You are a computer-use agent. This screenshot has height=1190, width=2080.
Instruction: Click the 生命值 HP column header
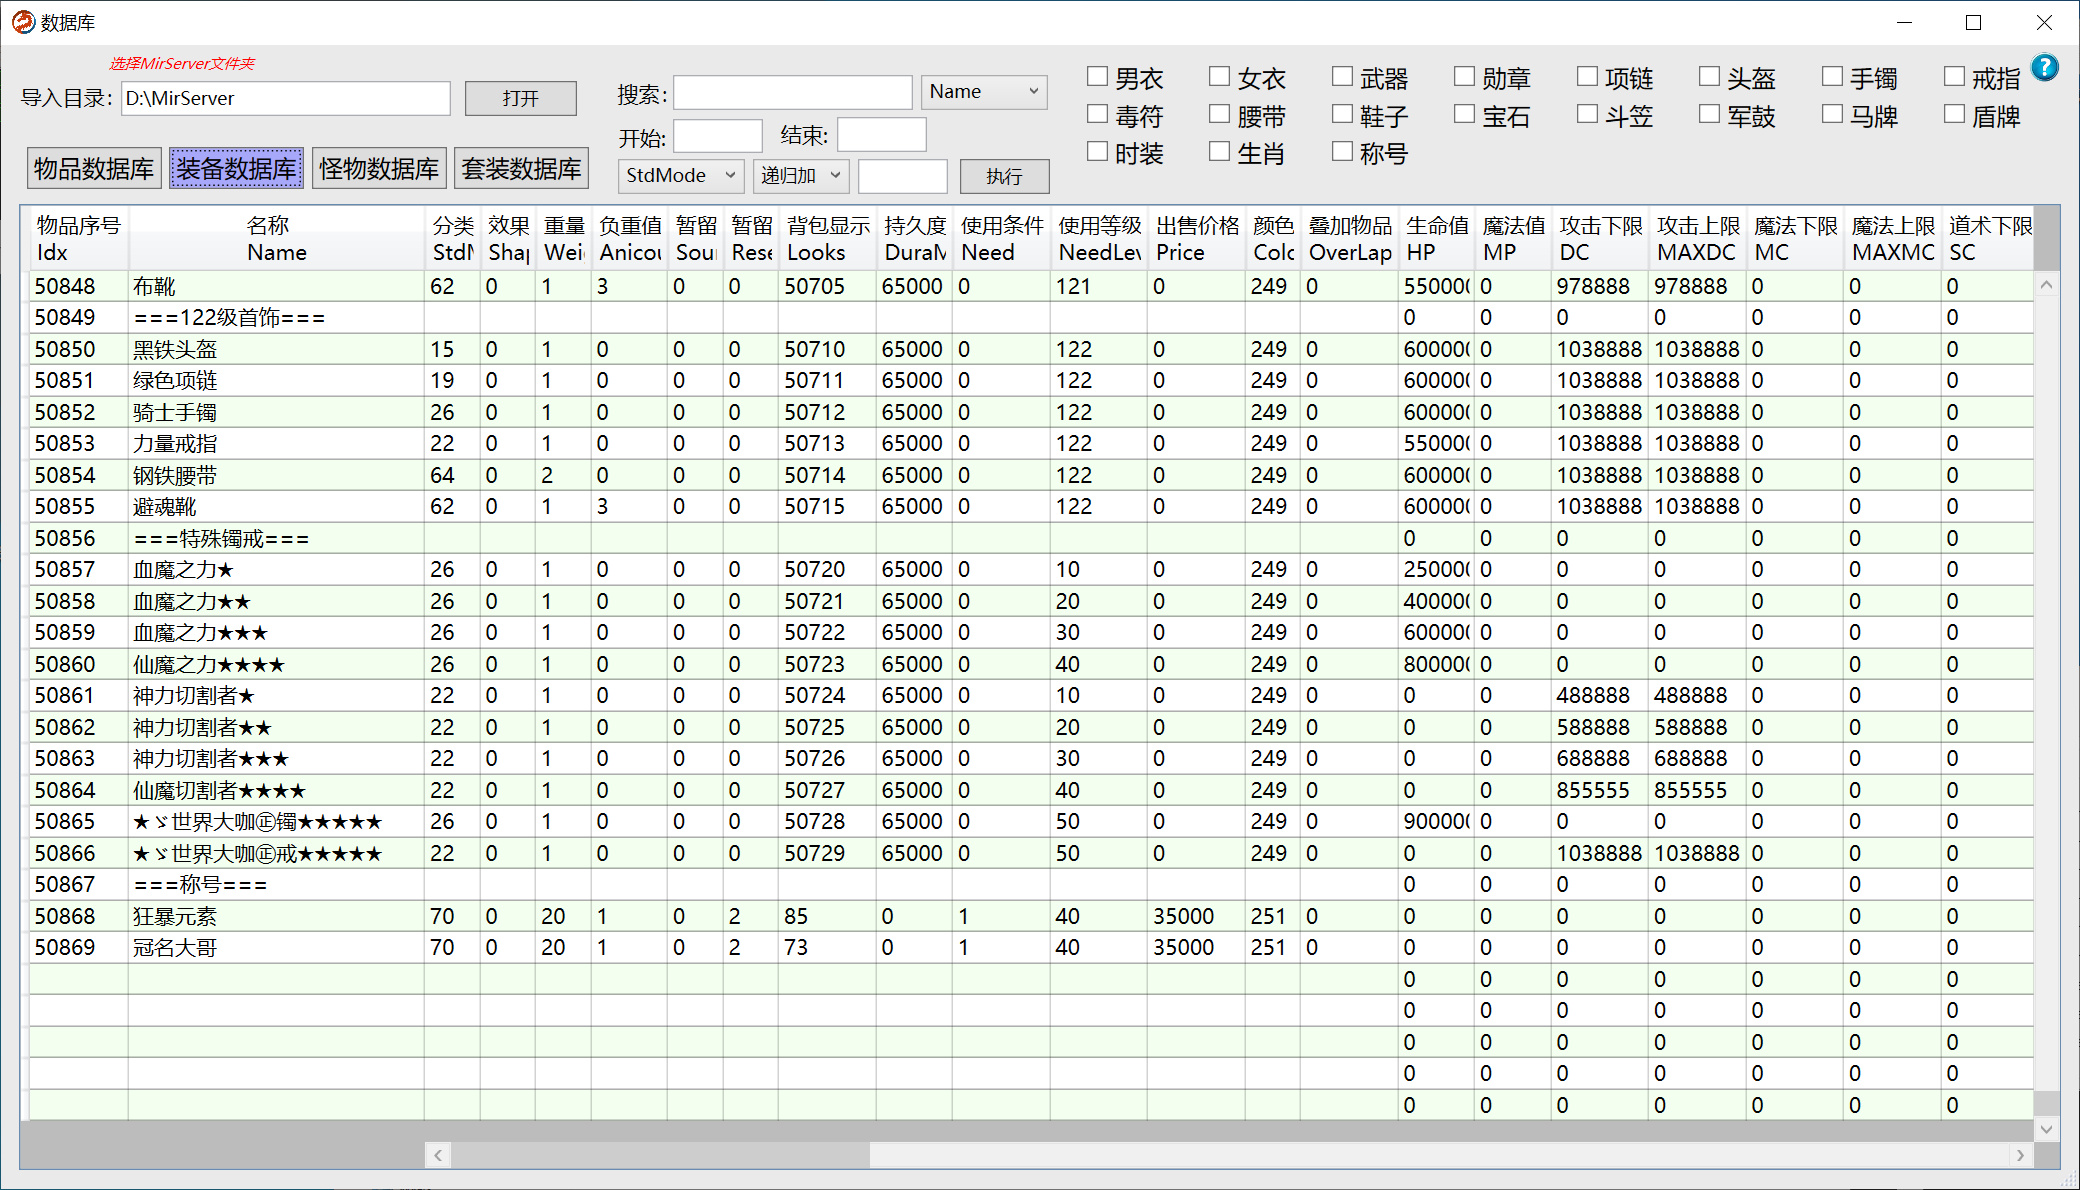pos(1436,239)
